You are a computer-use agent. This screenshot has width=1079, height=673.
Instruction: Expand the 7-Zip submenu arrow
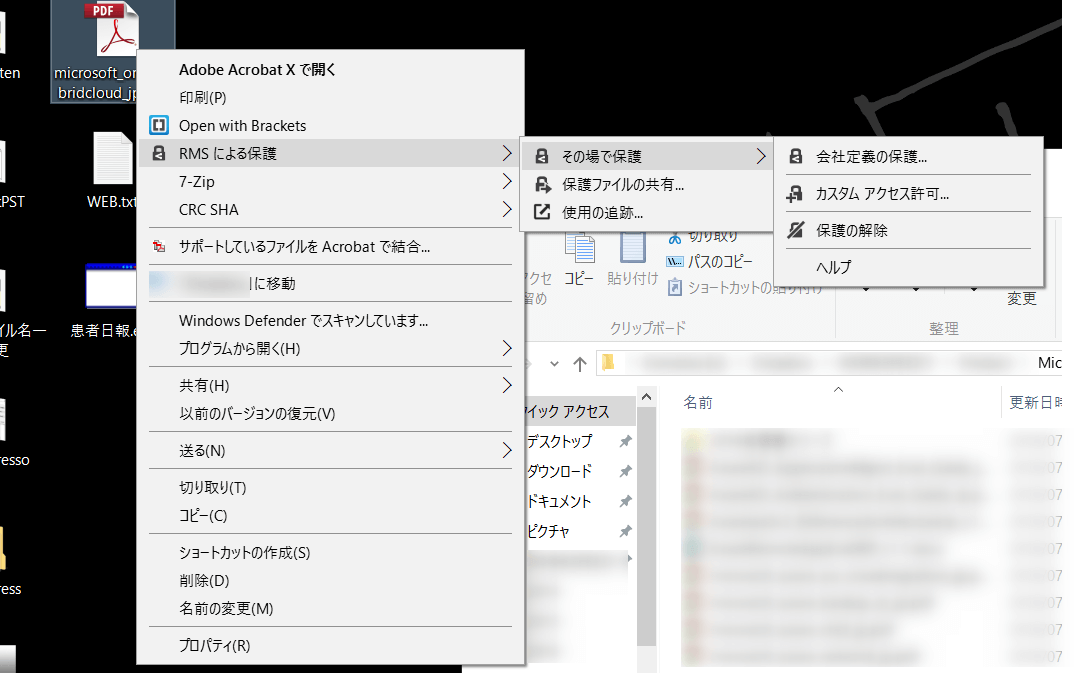pos(506,182)
